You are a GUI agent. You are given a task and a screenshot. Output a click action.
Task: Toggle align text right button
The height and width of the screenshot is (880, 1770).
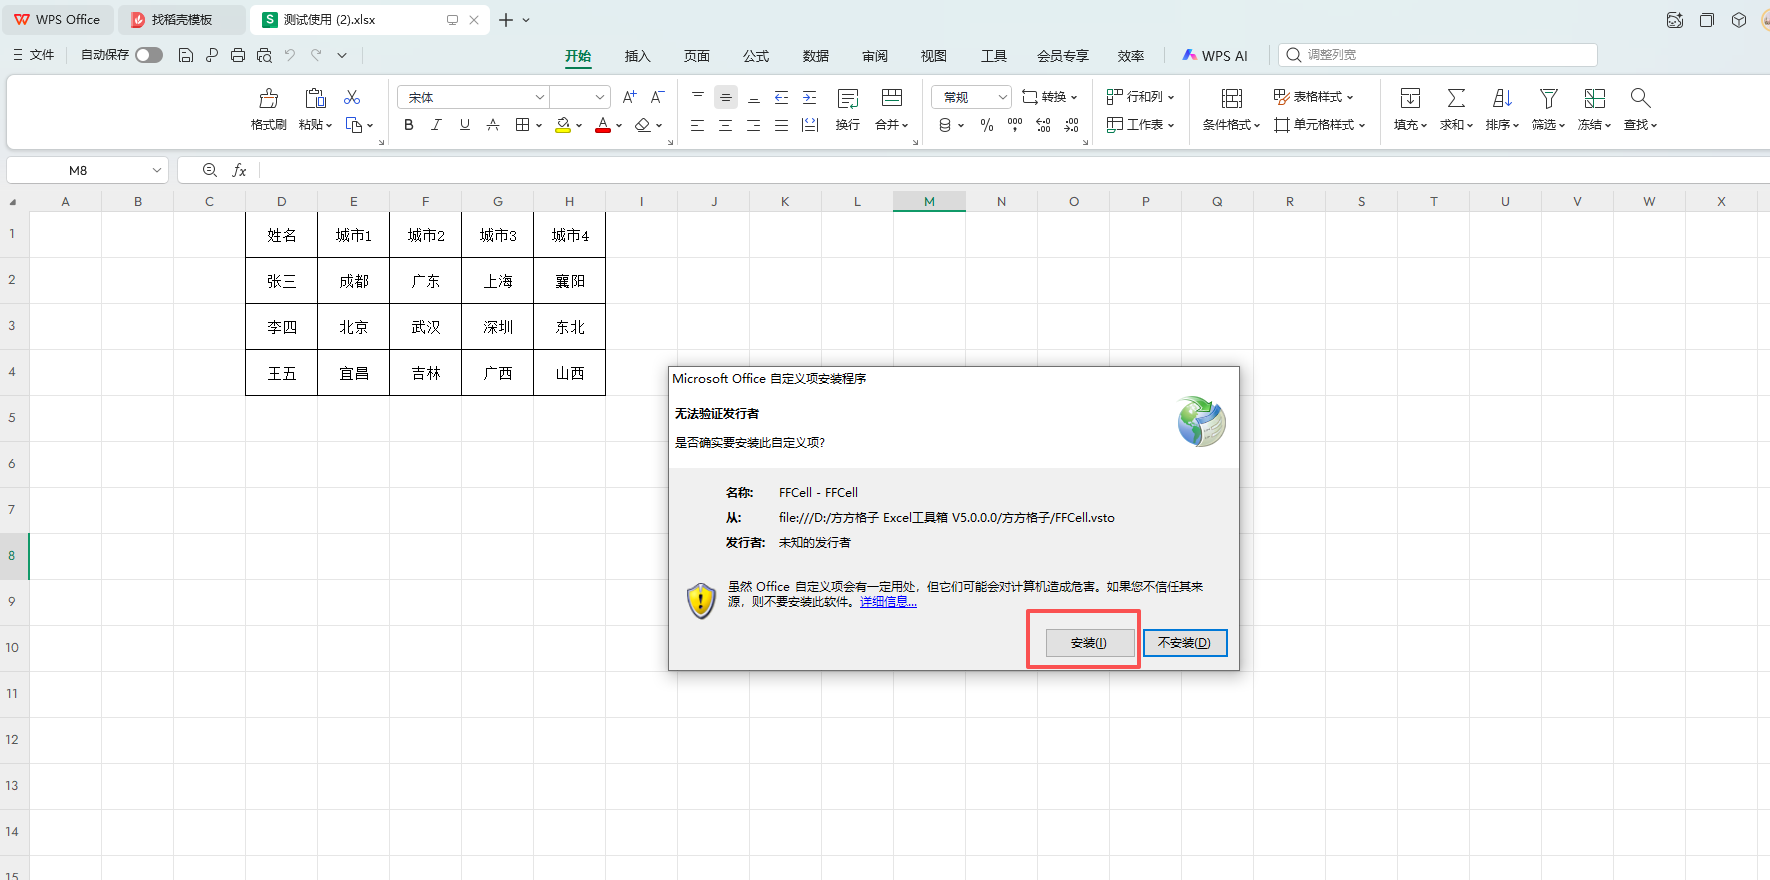(x=753, y=125)
